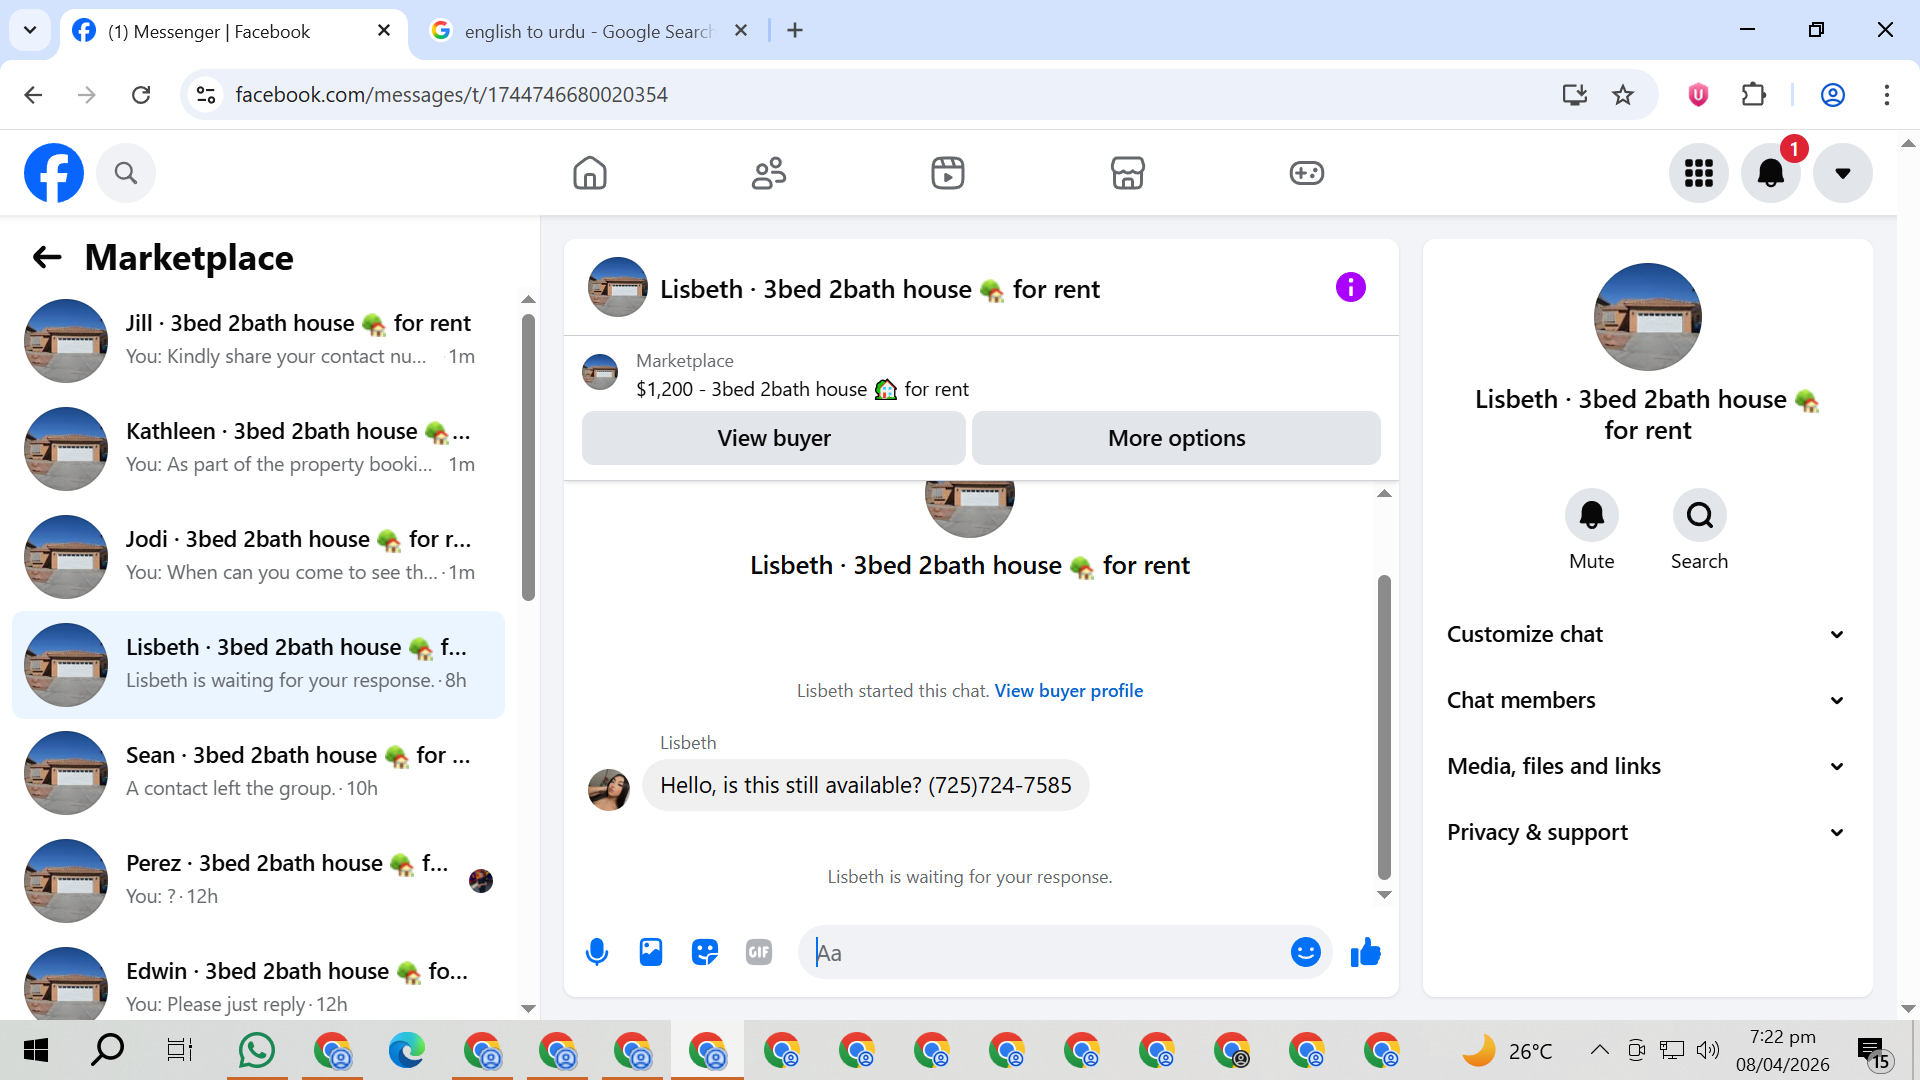Search in conversation

(1699, 516)
